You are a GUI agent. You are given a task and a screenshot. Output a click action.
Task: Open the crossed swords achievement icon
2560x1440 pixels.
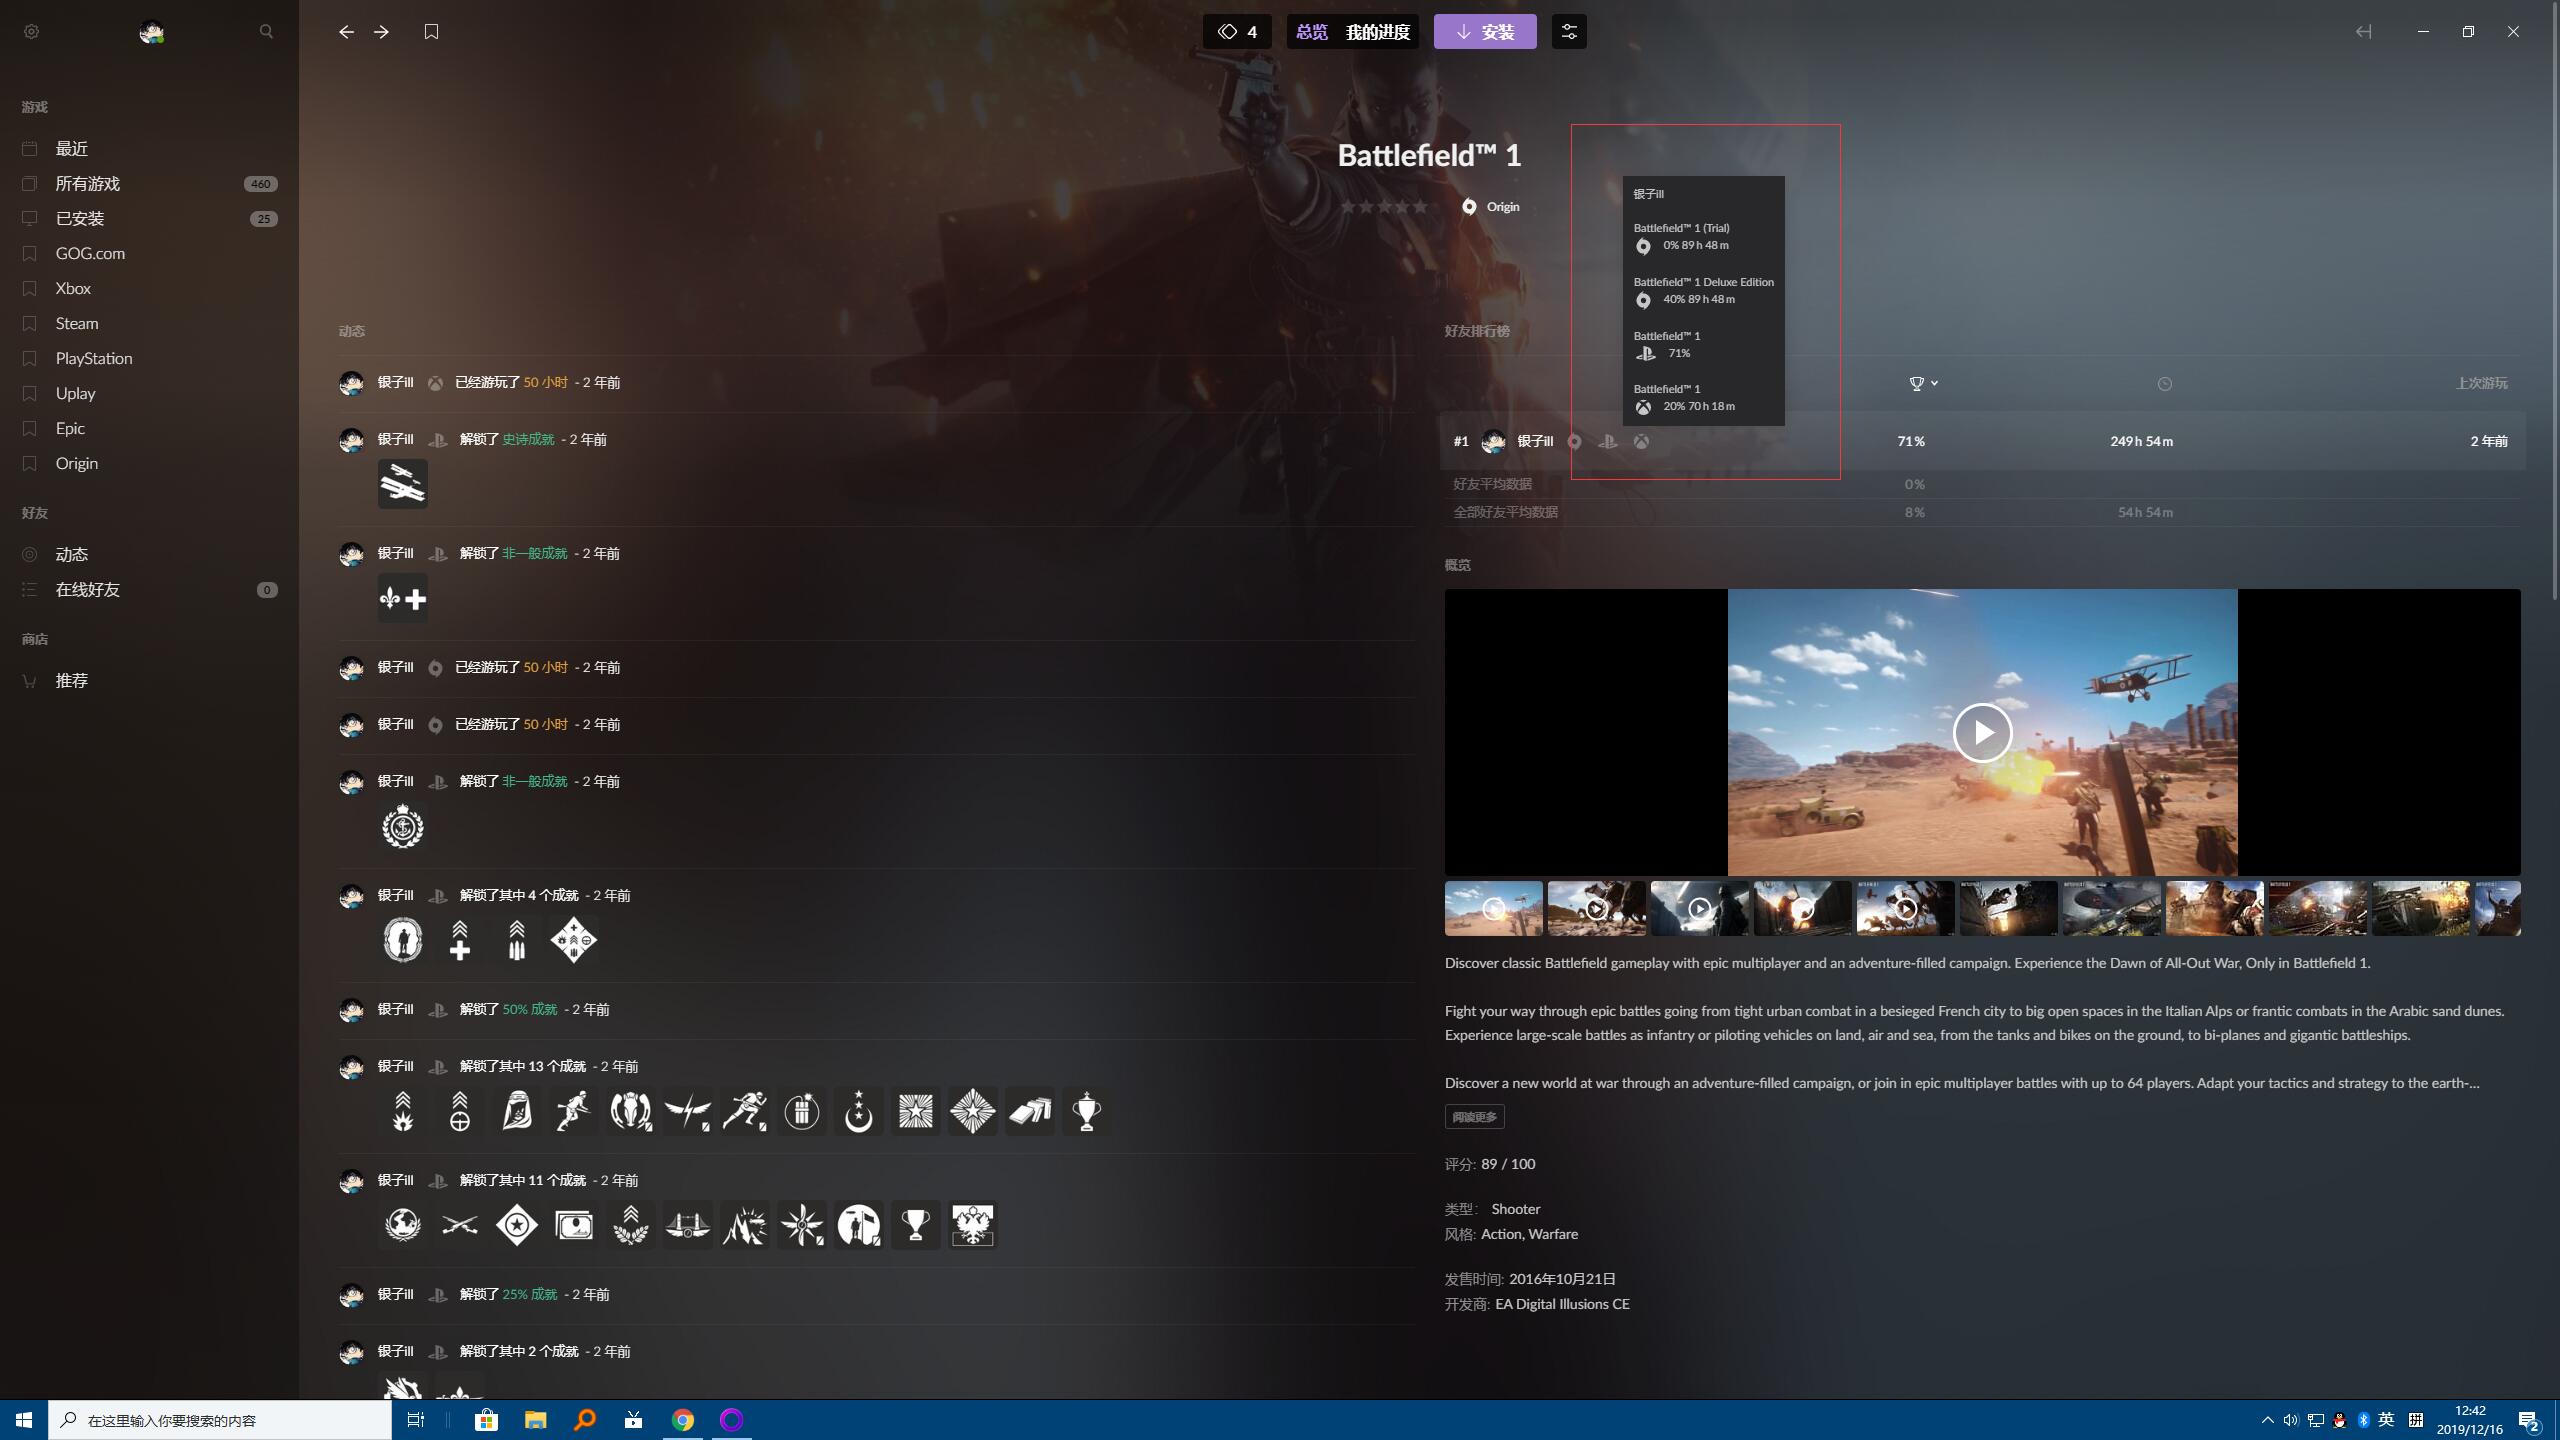point(460,1226)
